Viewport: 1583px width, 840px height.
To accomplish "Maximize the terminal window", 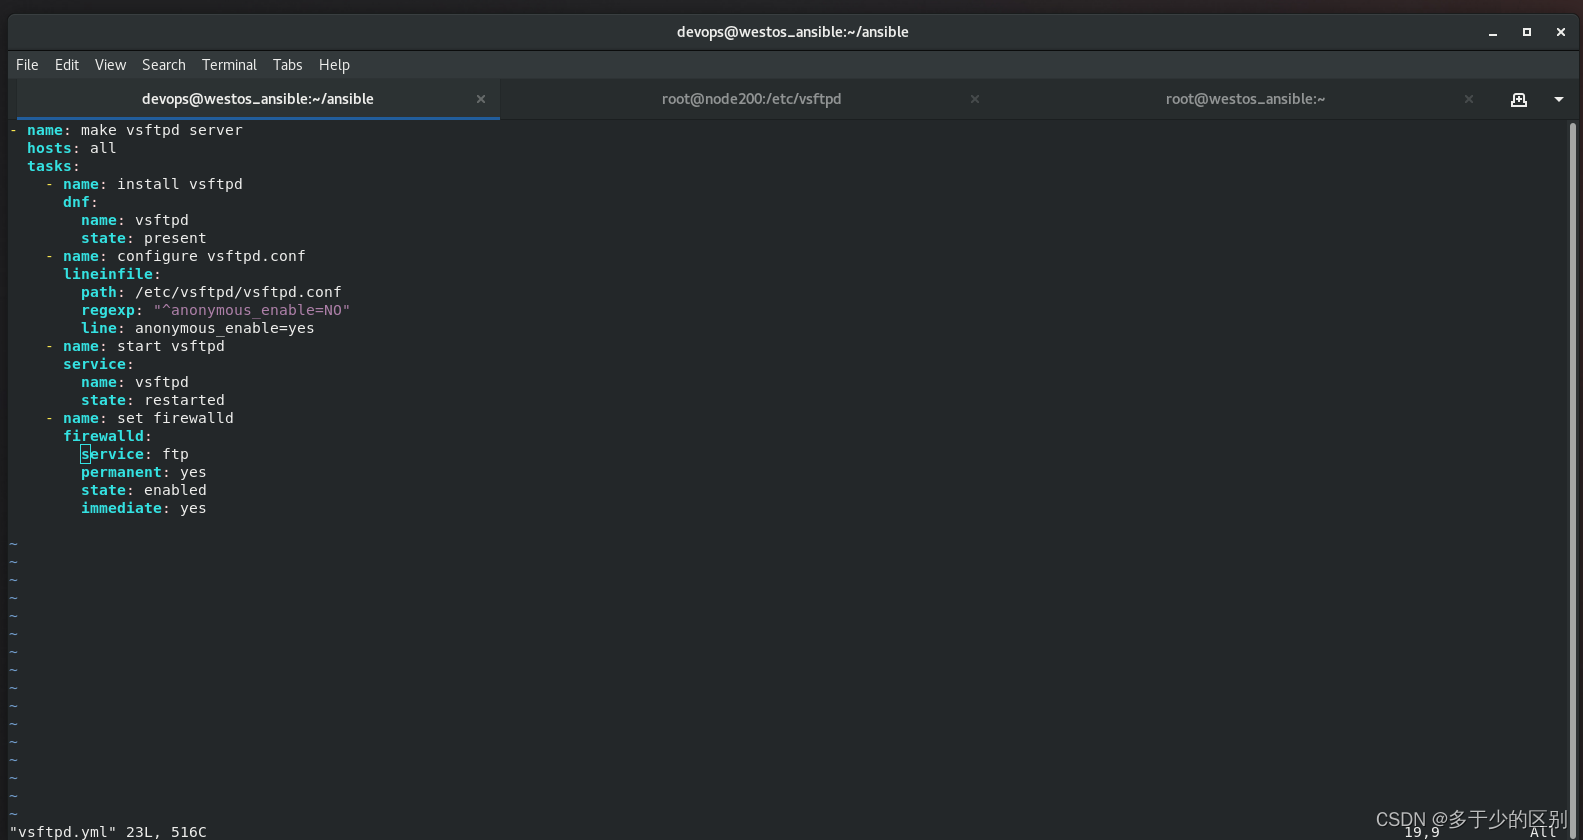I will (x=1527, y=32).
